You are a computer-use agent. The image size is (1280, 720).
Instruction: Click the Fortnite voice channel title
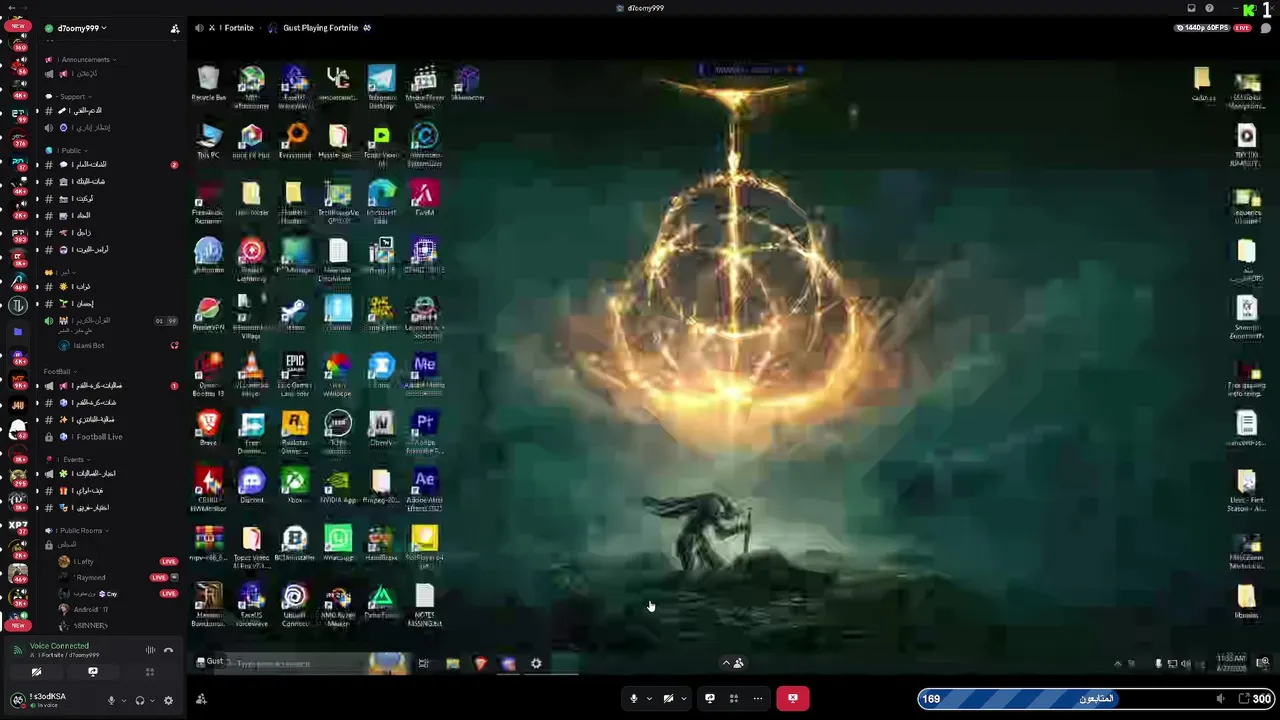tap(231, 28)
